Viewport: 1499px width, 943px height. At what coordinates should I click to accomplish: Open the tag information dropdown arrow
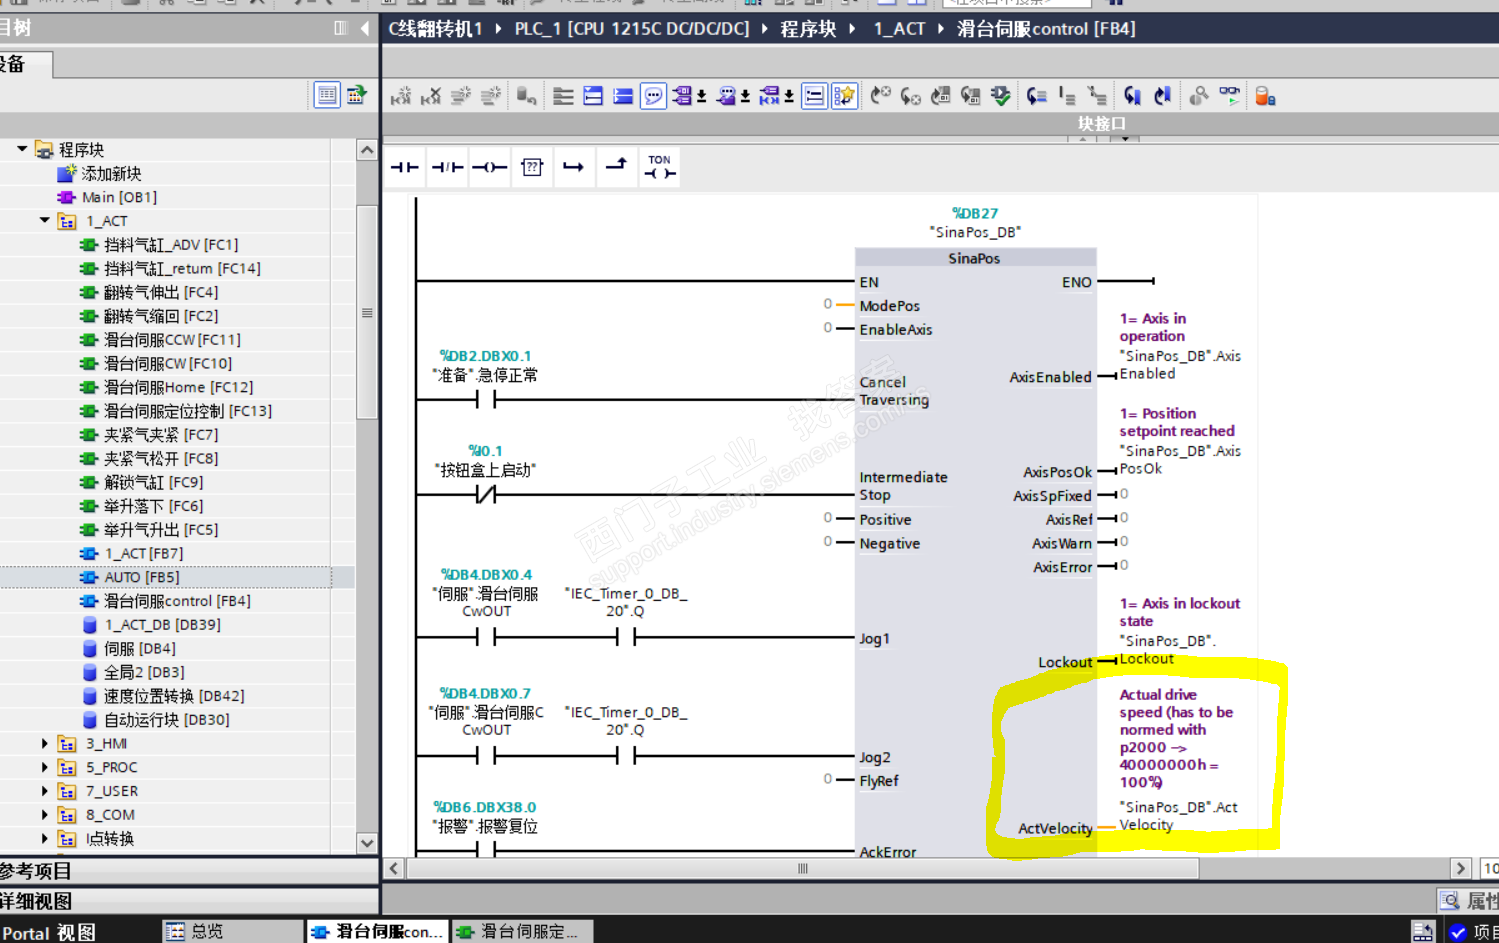(x=746, y=96)
